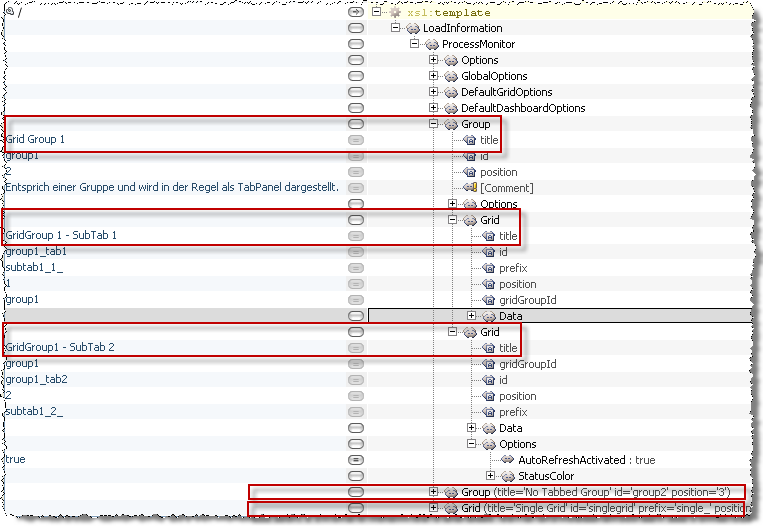Viewport: 763px width, 526px height.
Task: Click the LoadInformation element icon
Action: [413, 28]
